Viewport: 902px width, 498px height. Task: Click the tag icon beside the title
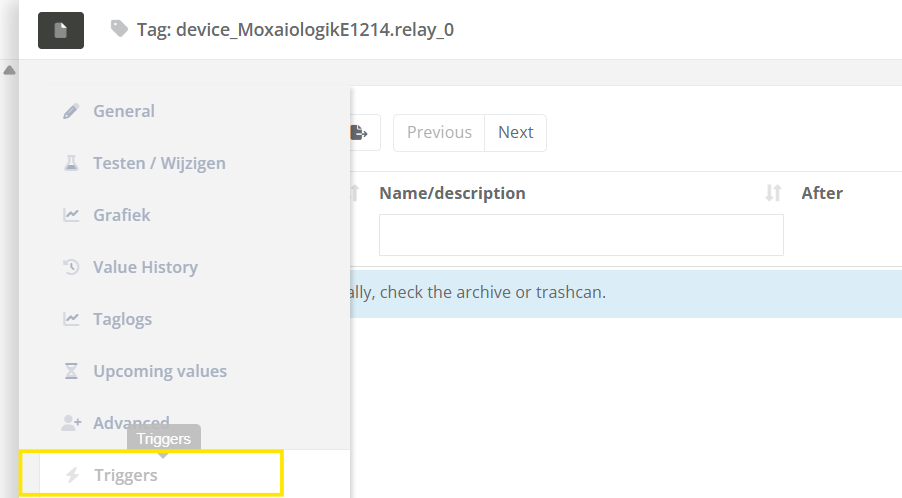(120, 29)
